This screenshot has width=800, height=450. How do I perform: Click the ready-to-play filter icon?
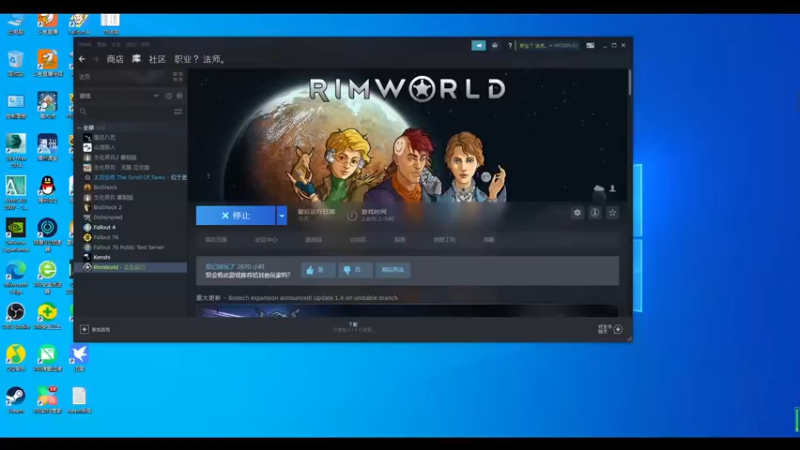(x=180, y=96)
